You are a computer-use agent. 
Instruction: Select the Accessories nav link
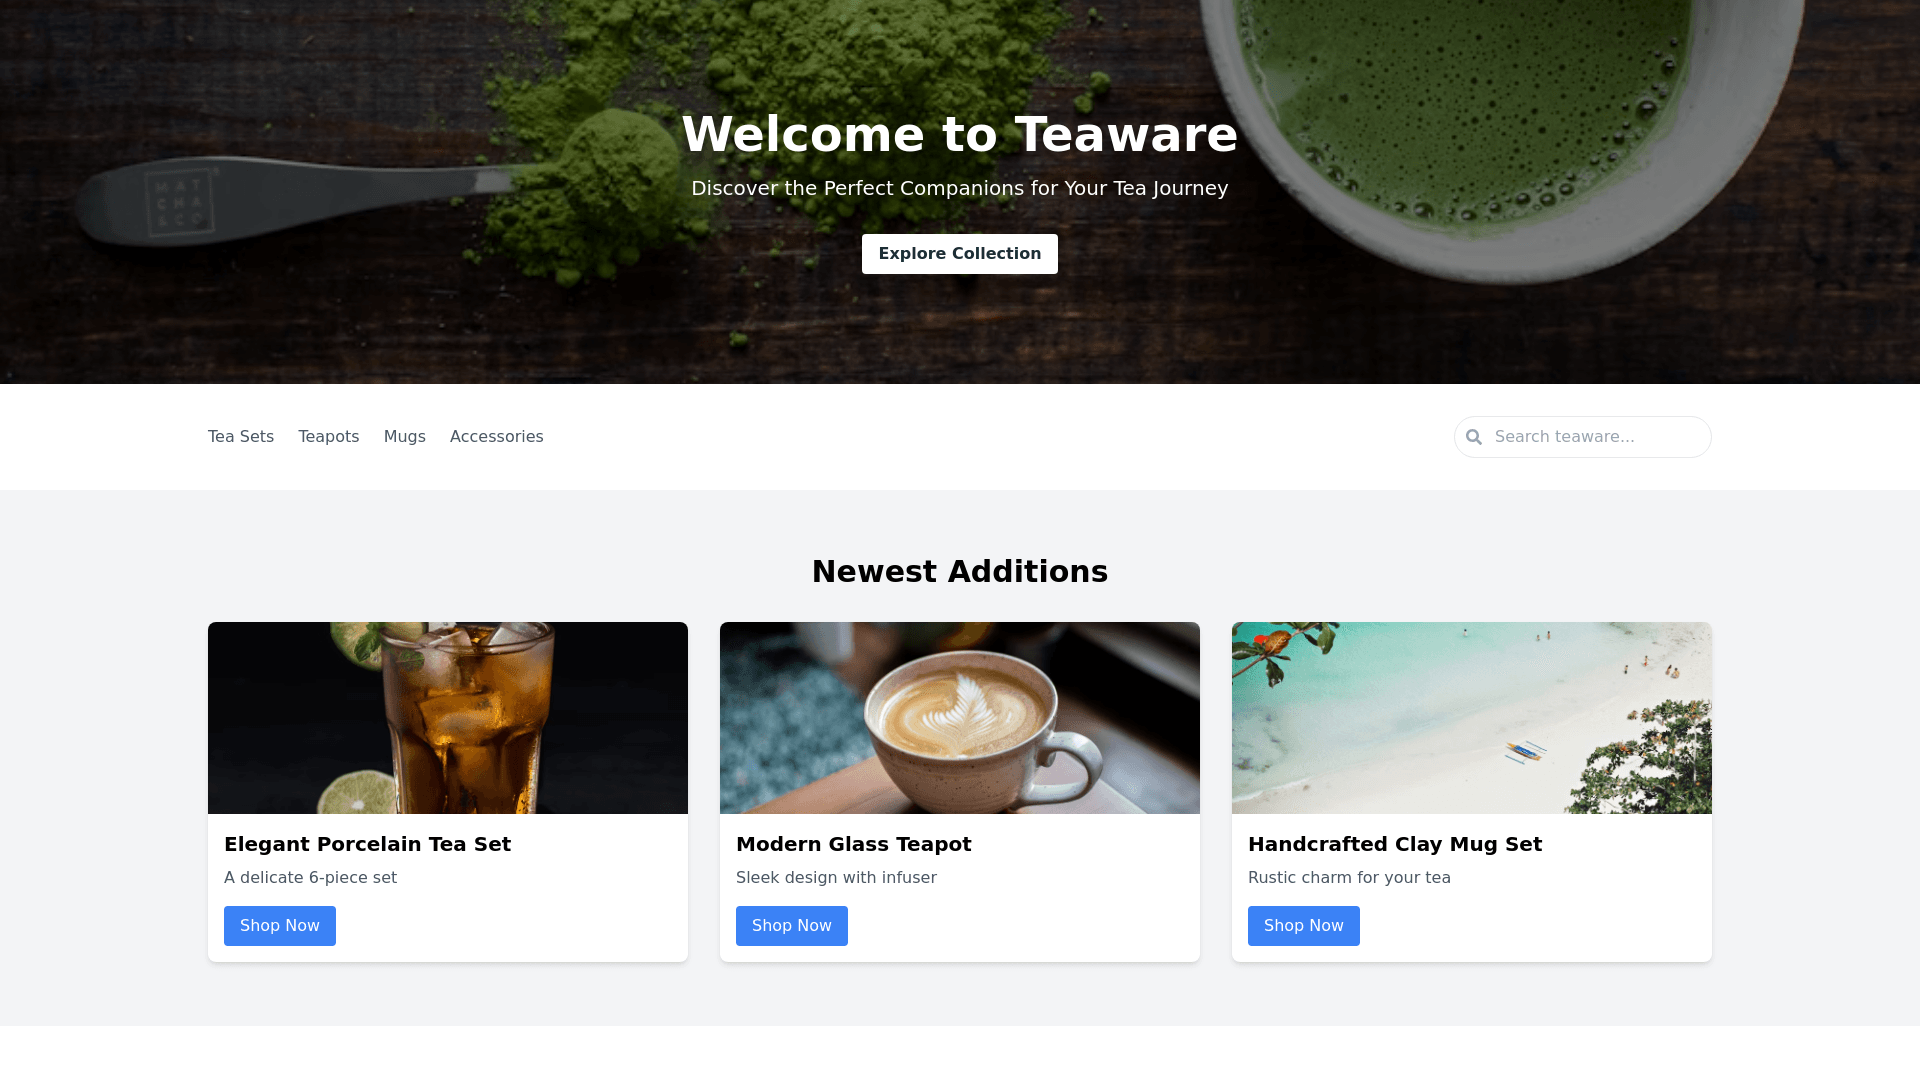(497, 437)
